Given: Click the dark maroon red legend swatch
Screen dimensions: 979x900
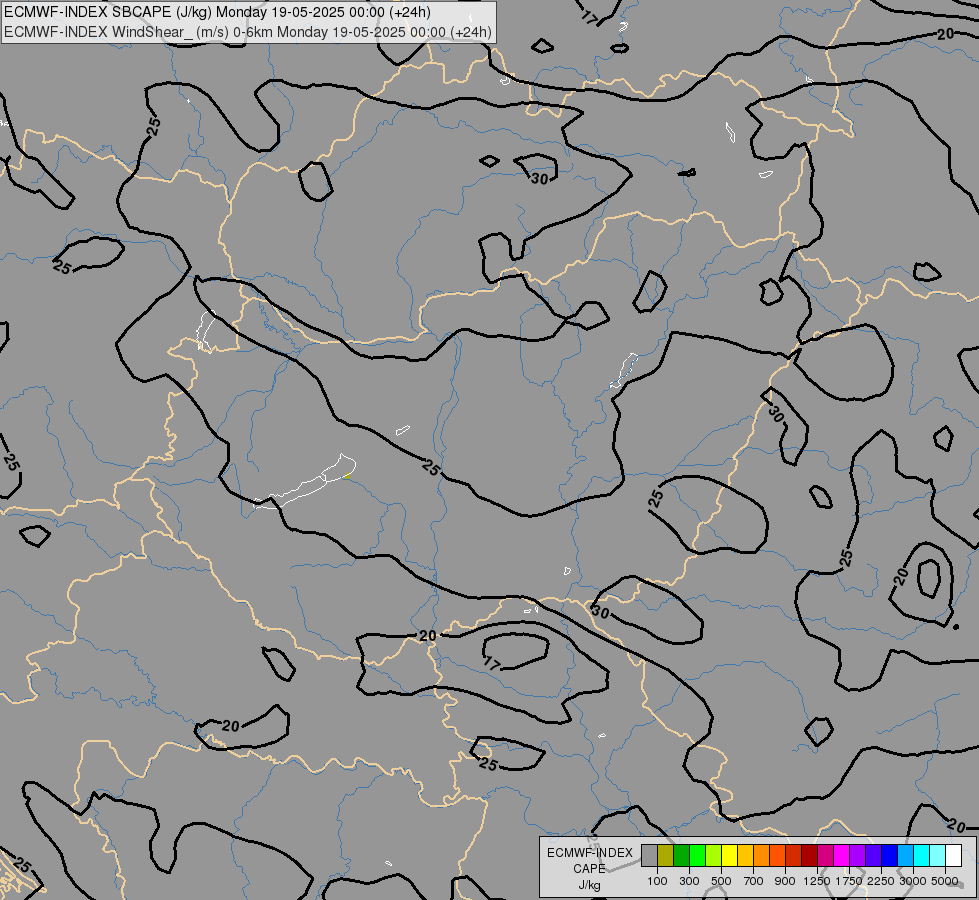Looking at the screenshot, I should coord(809,855).
